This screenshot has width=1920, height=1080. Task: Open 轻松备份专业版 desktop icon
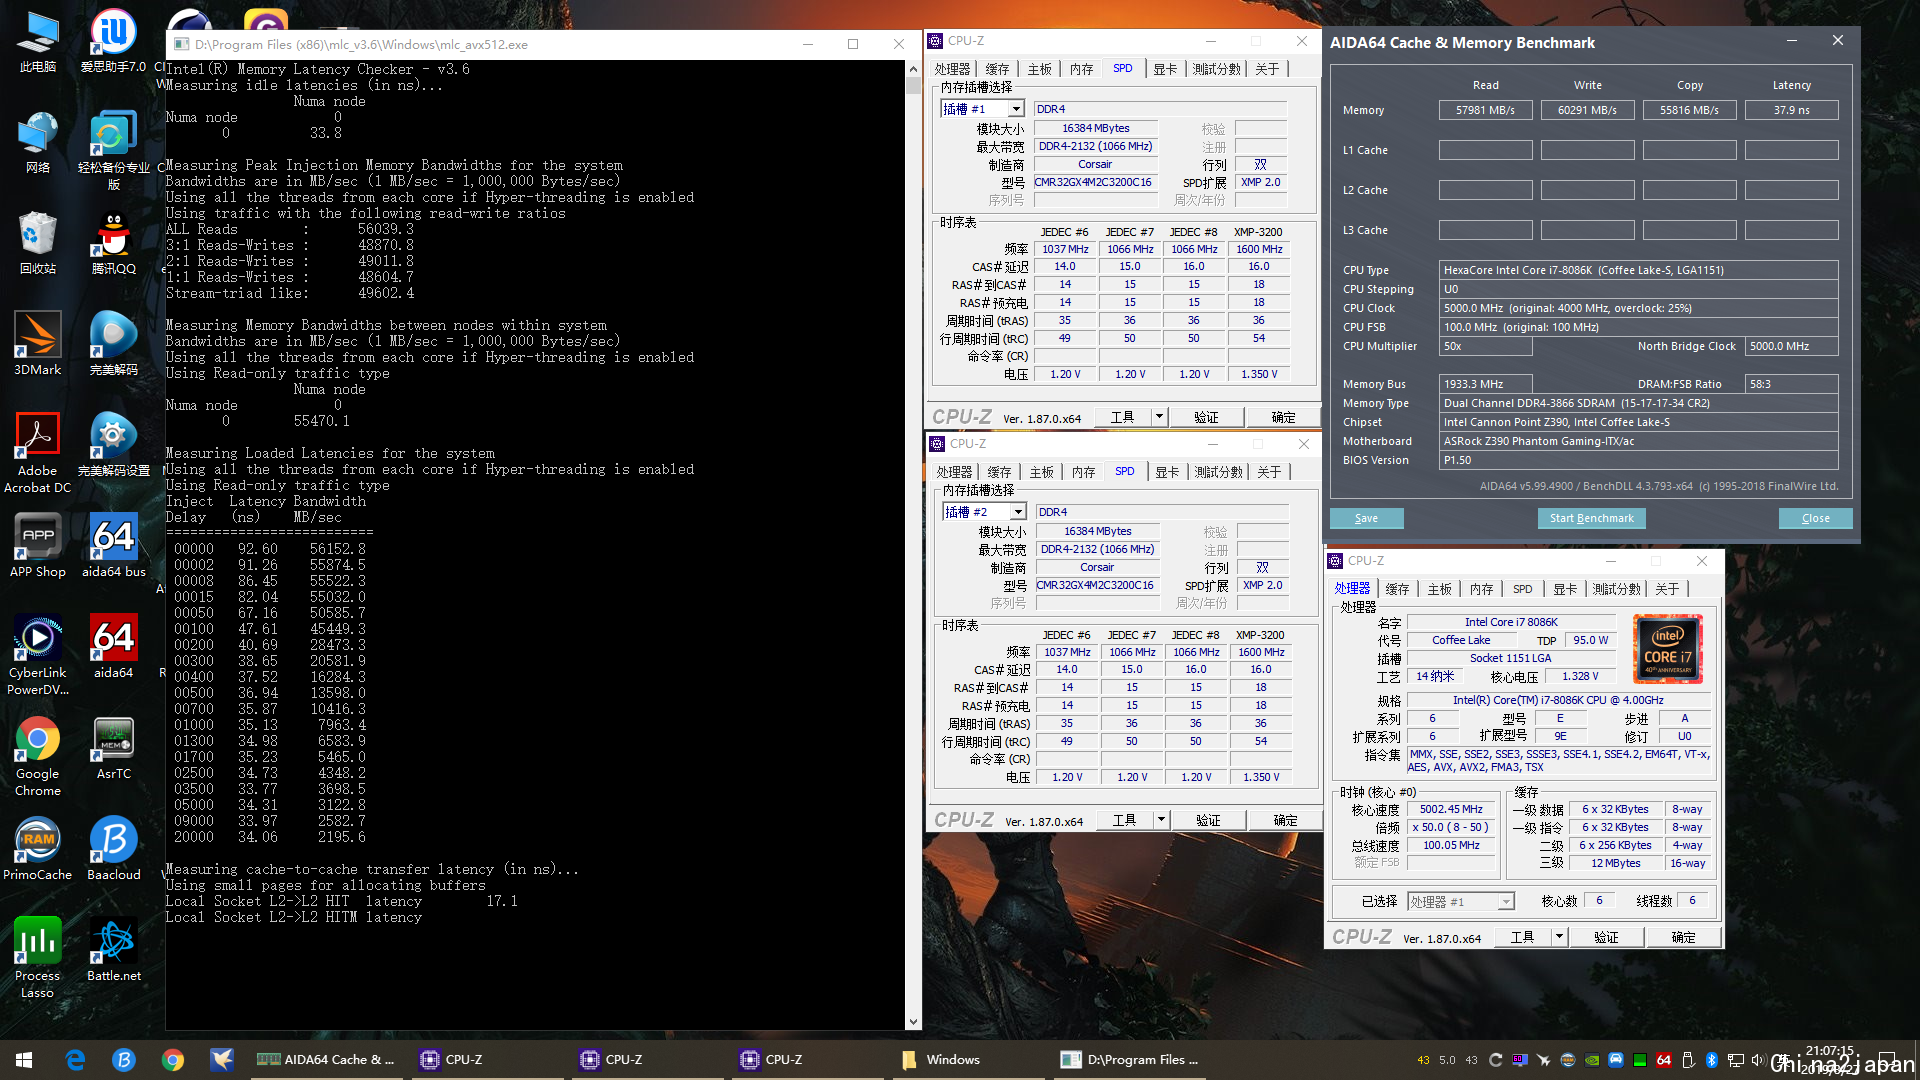point(113,150)
